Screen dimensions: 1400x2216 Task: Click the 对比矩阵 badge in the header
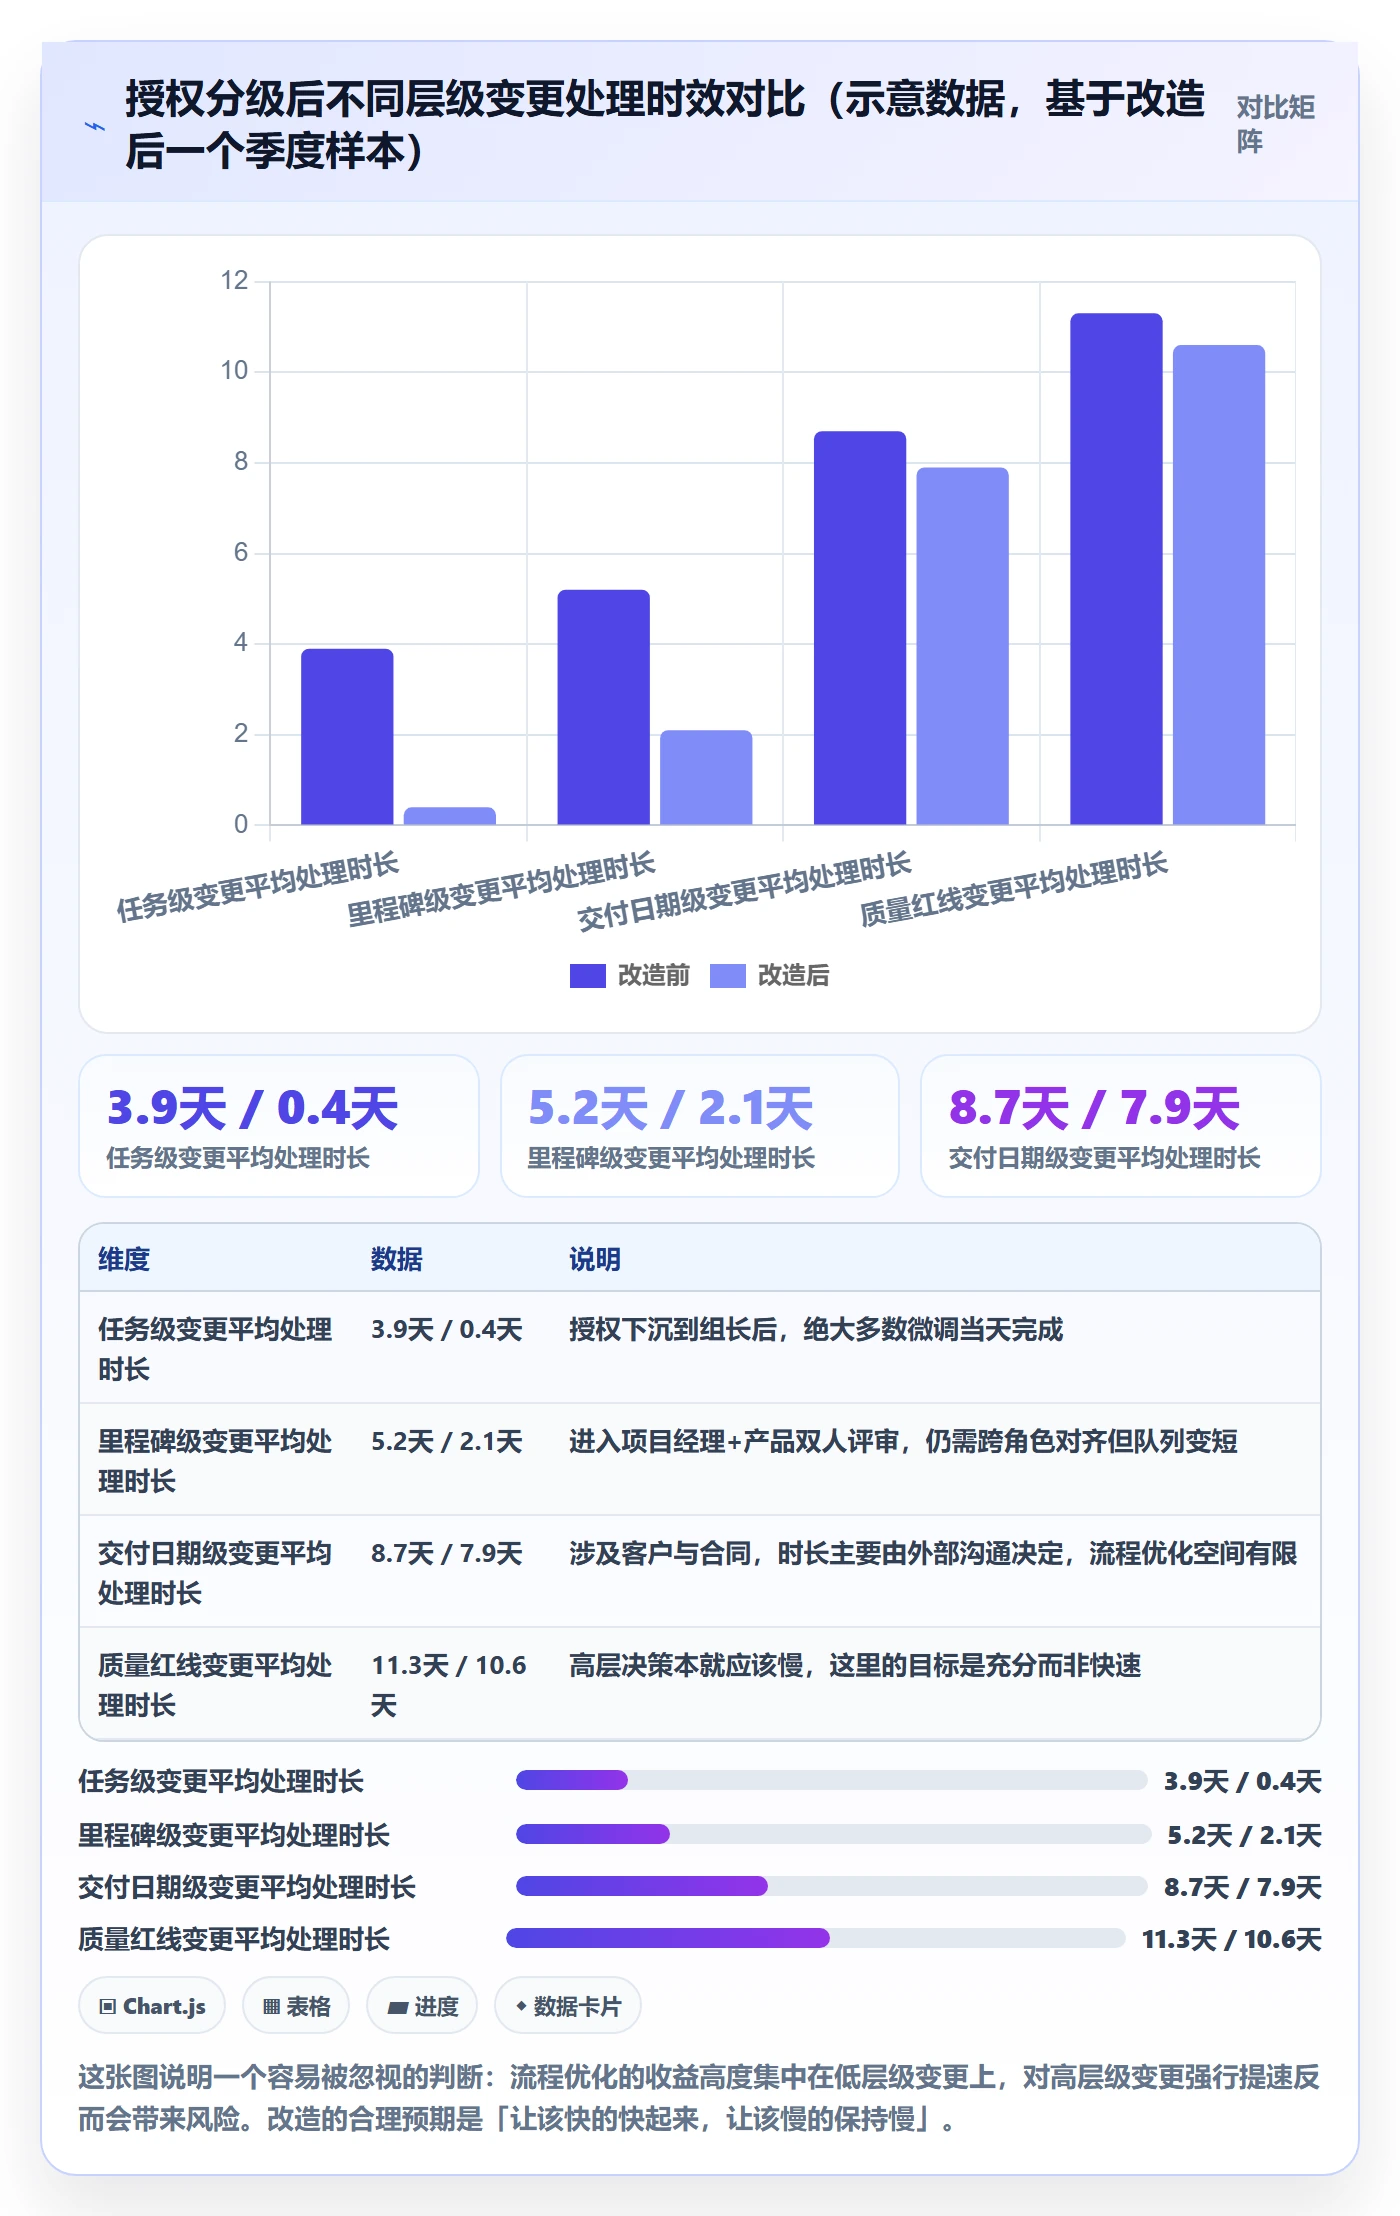coord(1276,124)
